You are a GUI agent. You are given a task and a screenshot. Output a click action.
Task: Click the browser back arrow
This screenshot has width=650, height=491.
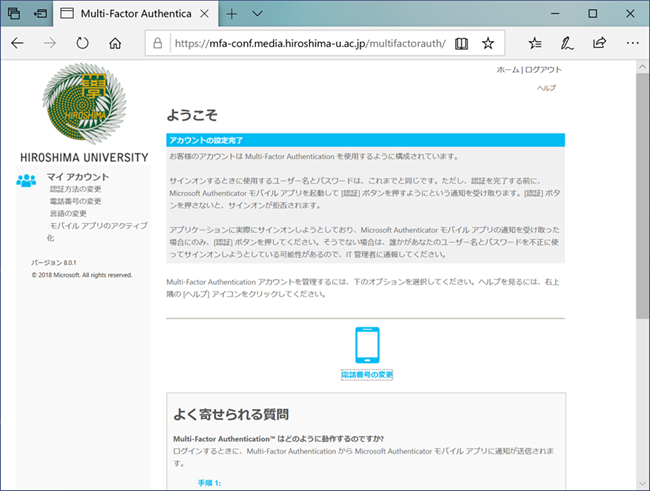17,43
